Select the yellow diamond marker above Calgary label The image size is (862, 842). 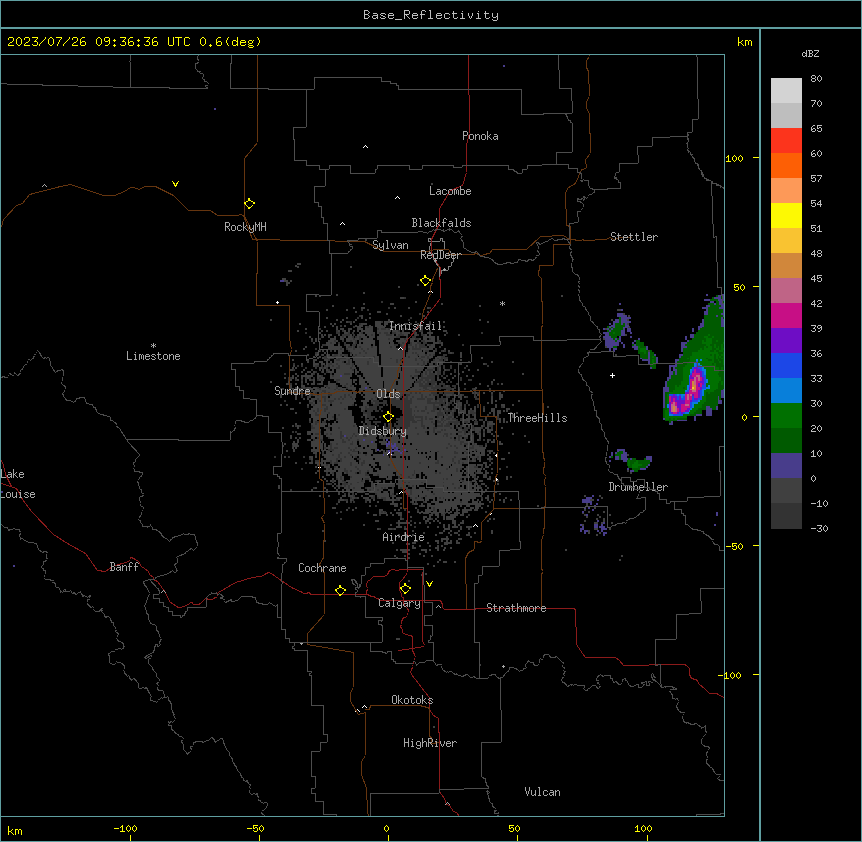pos(405,589)
